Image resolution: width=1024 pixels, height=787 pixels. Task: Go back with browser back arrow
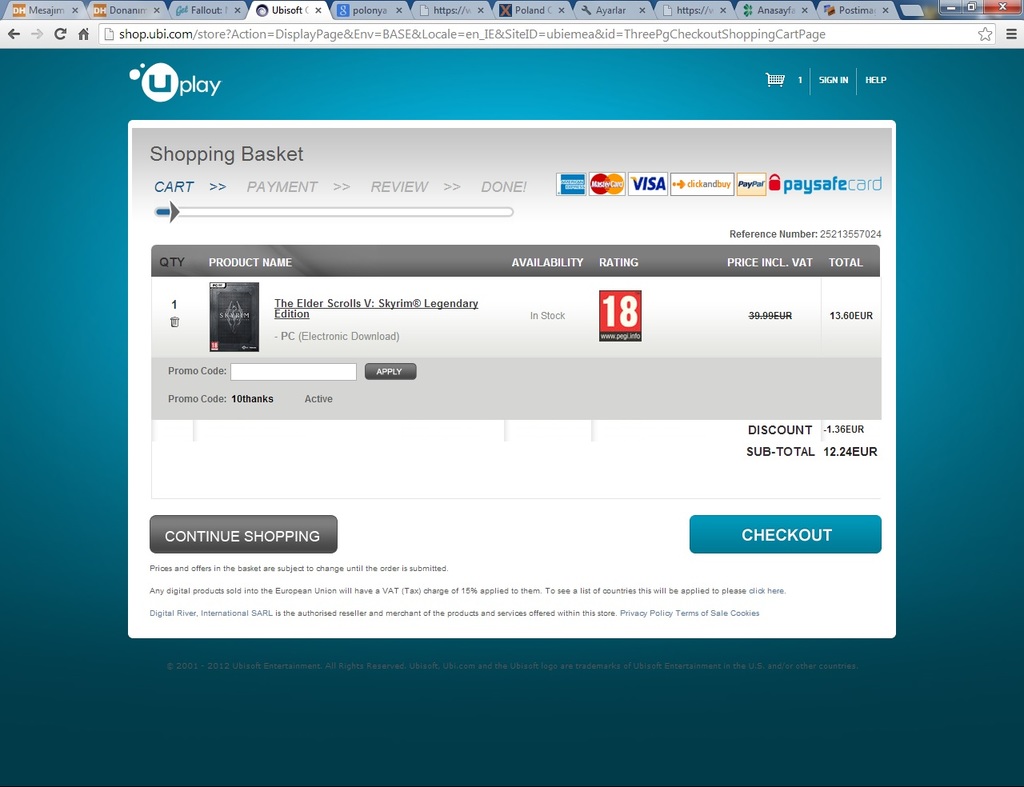pyautogui.click(x=14, y=34)
